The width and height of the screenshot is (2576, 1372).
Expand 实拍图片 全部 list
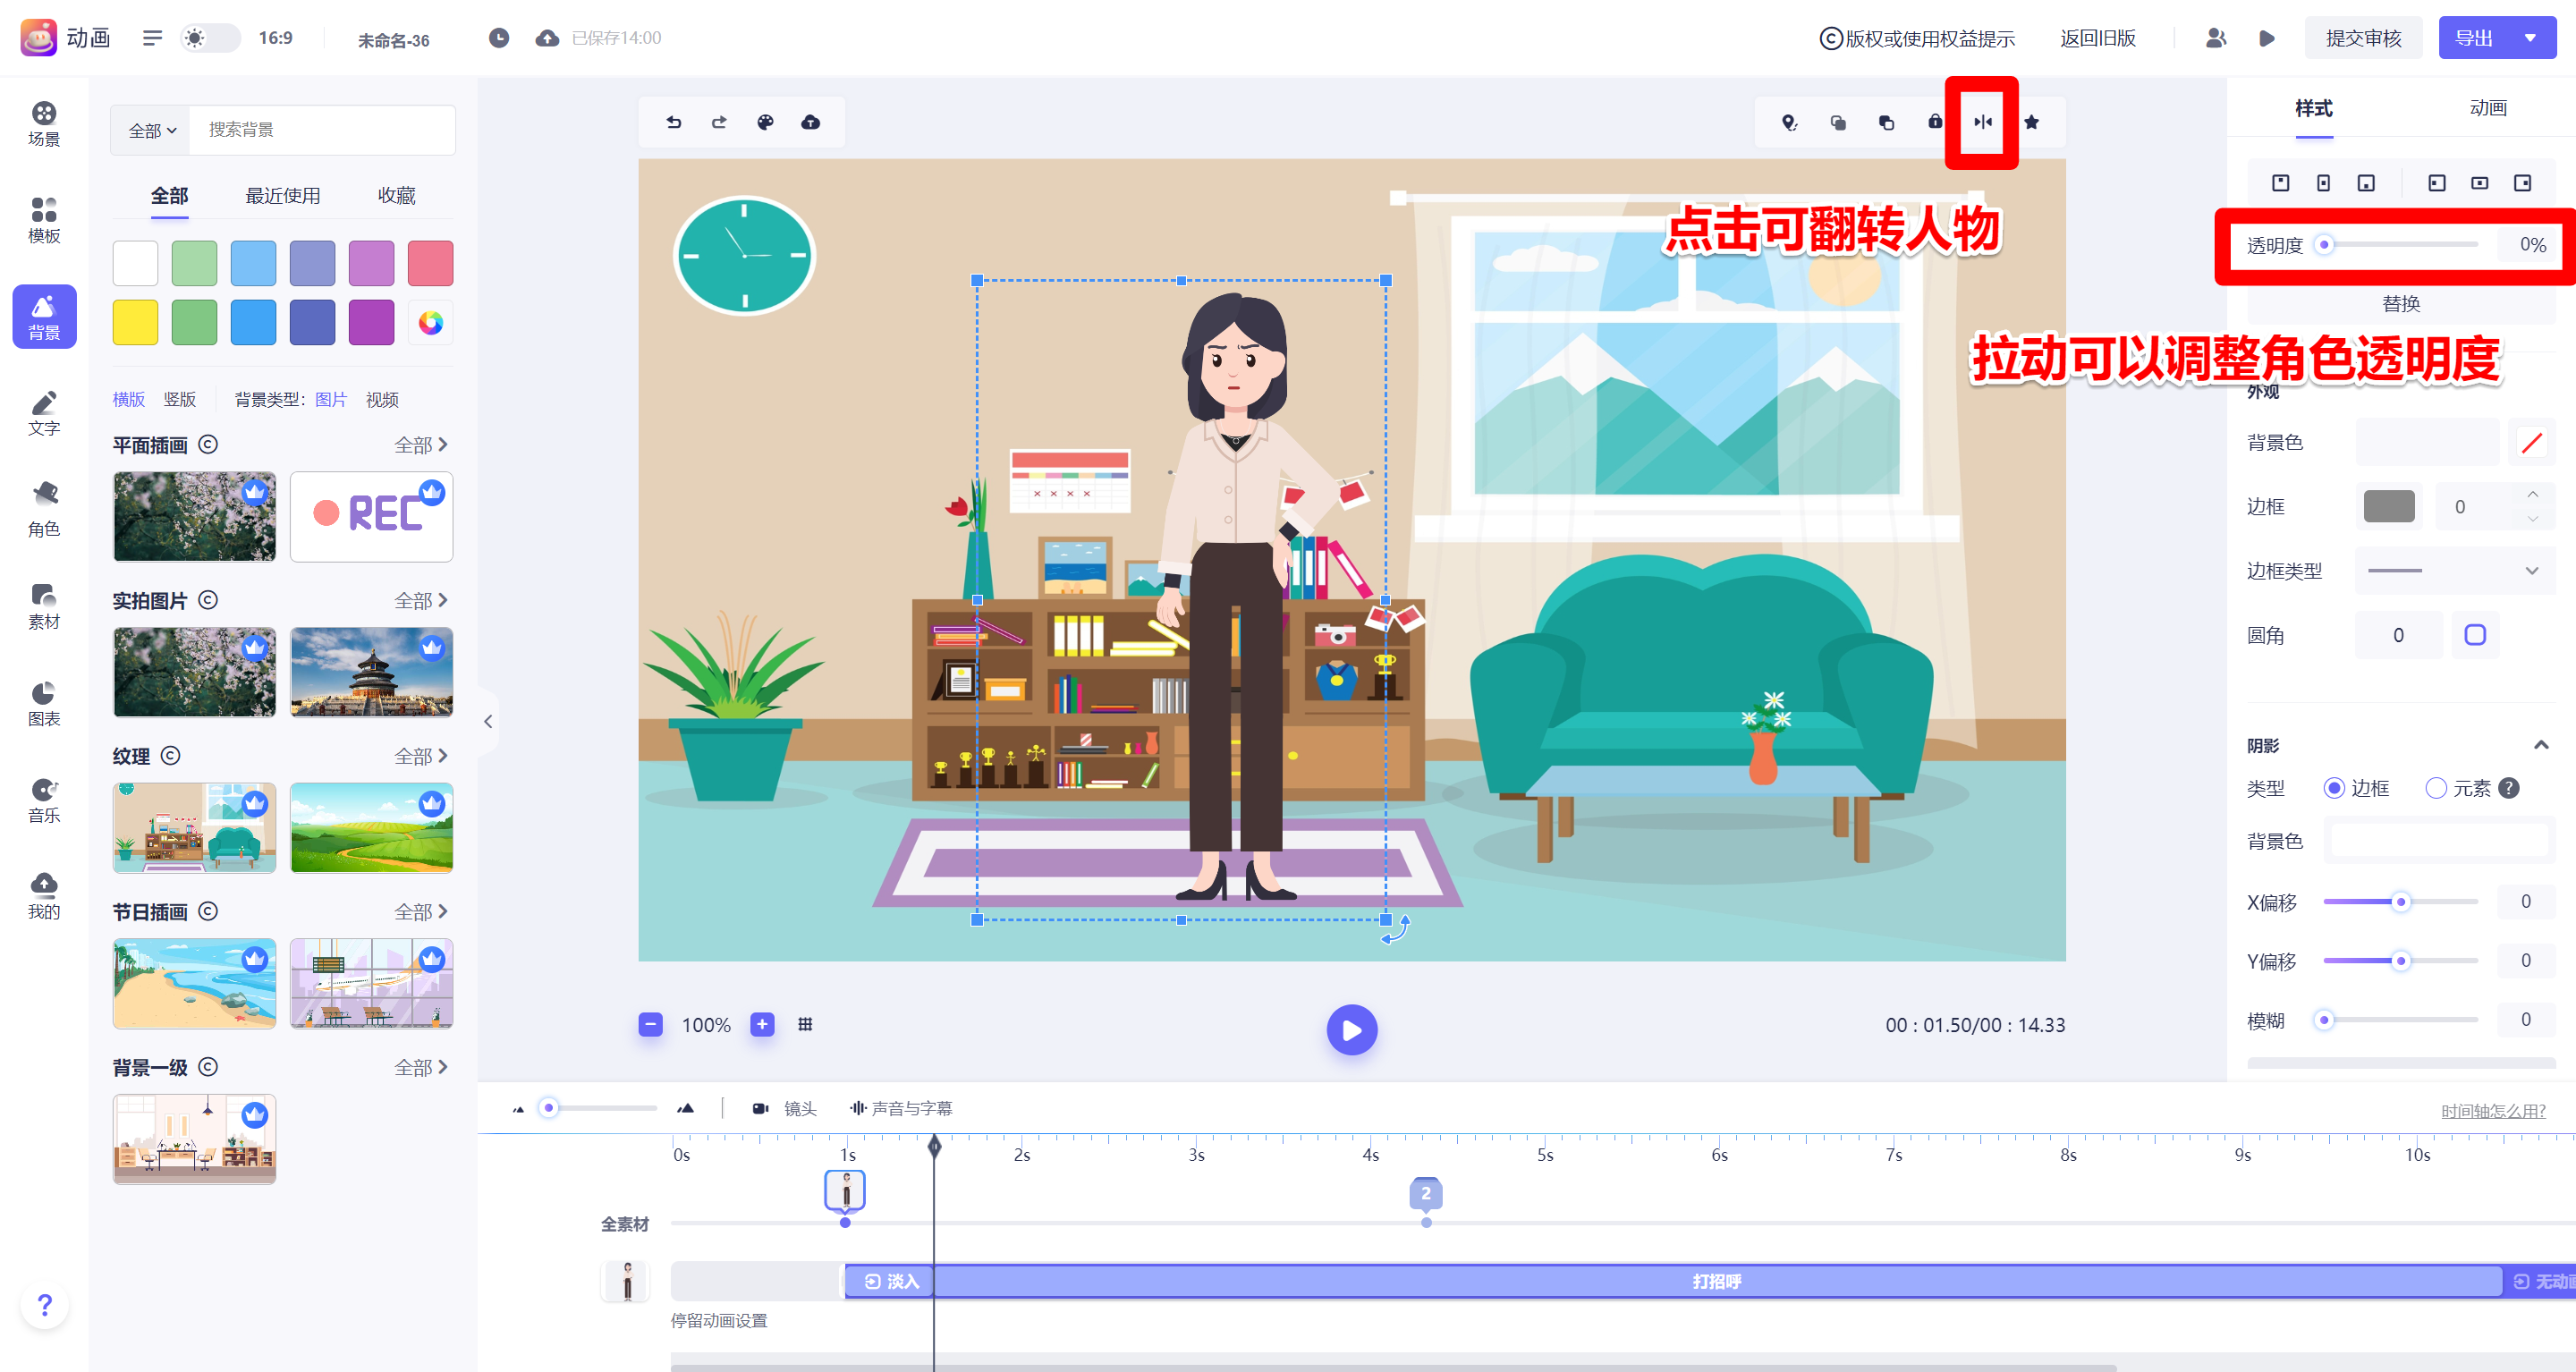(421, 600)
